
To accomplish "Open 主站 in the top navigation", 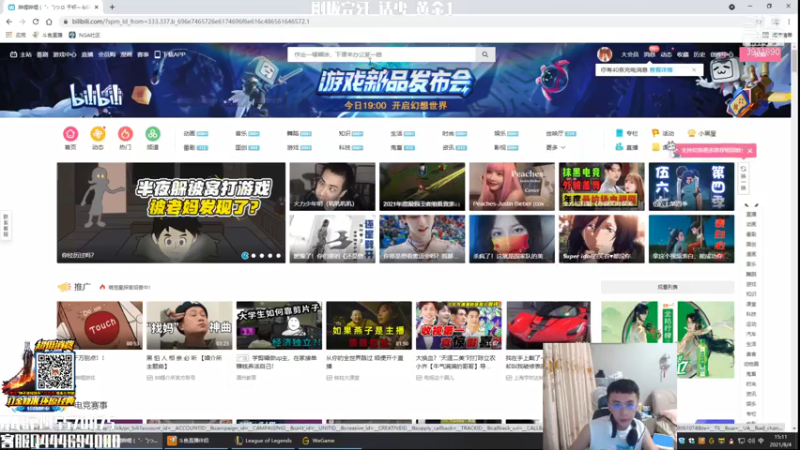I will click(21, 54).
